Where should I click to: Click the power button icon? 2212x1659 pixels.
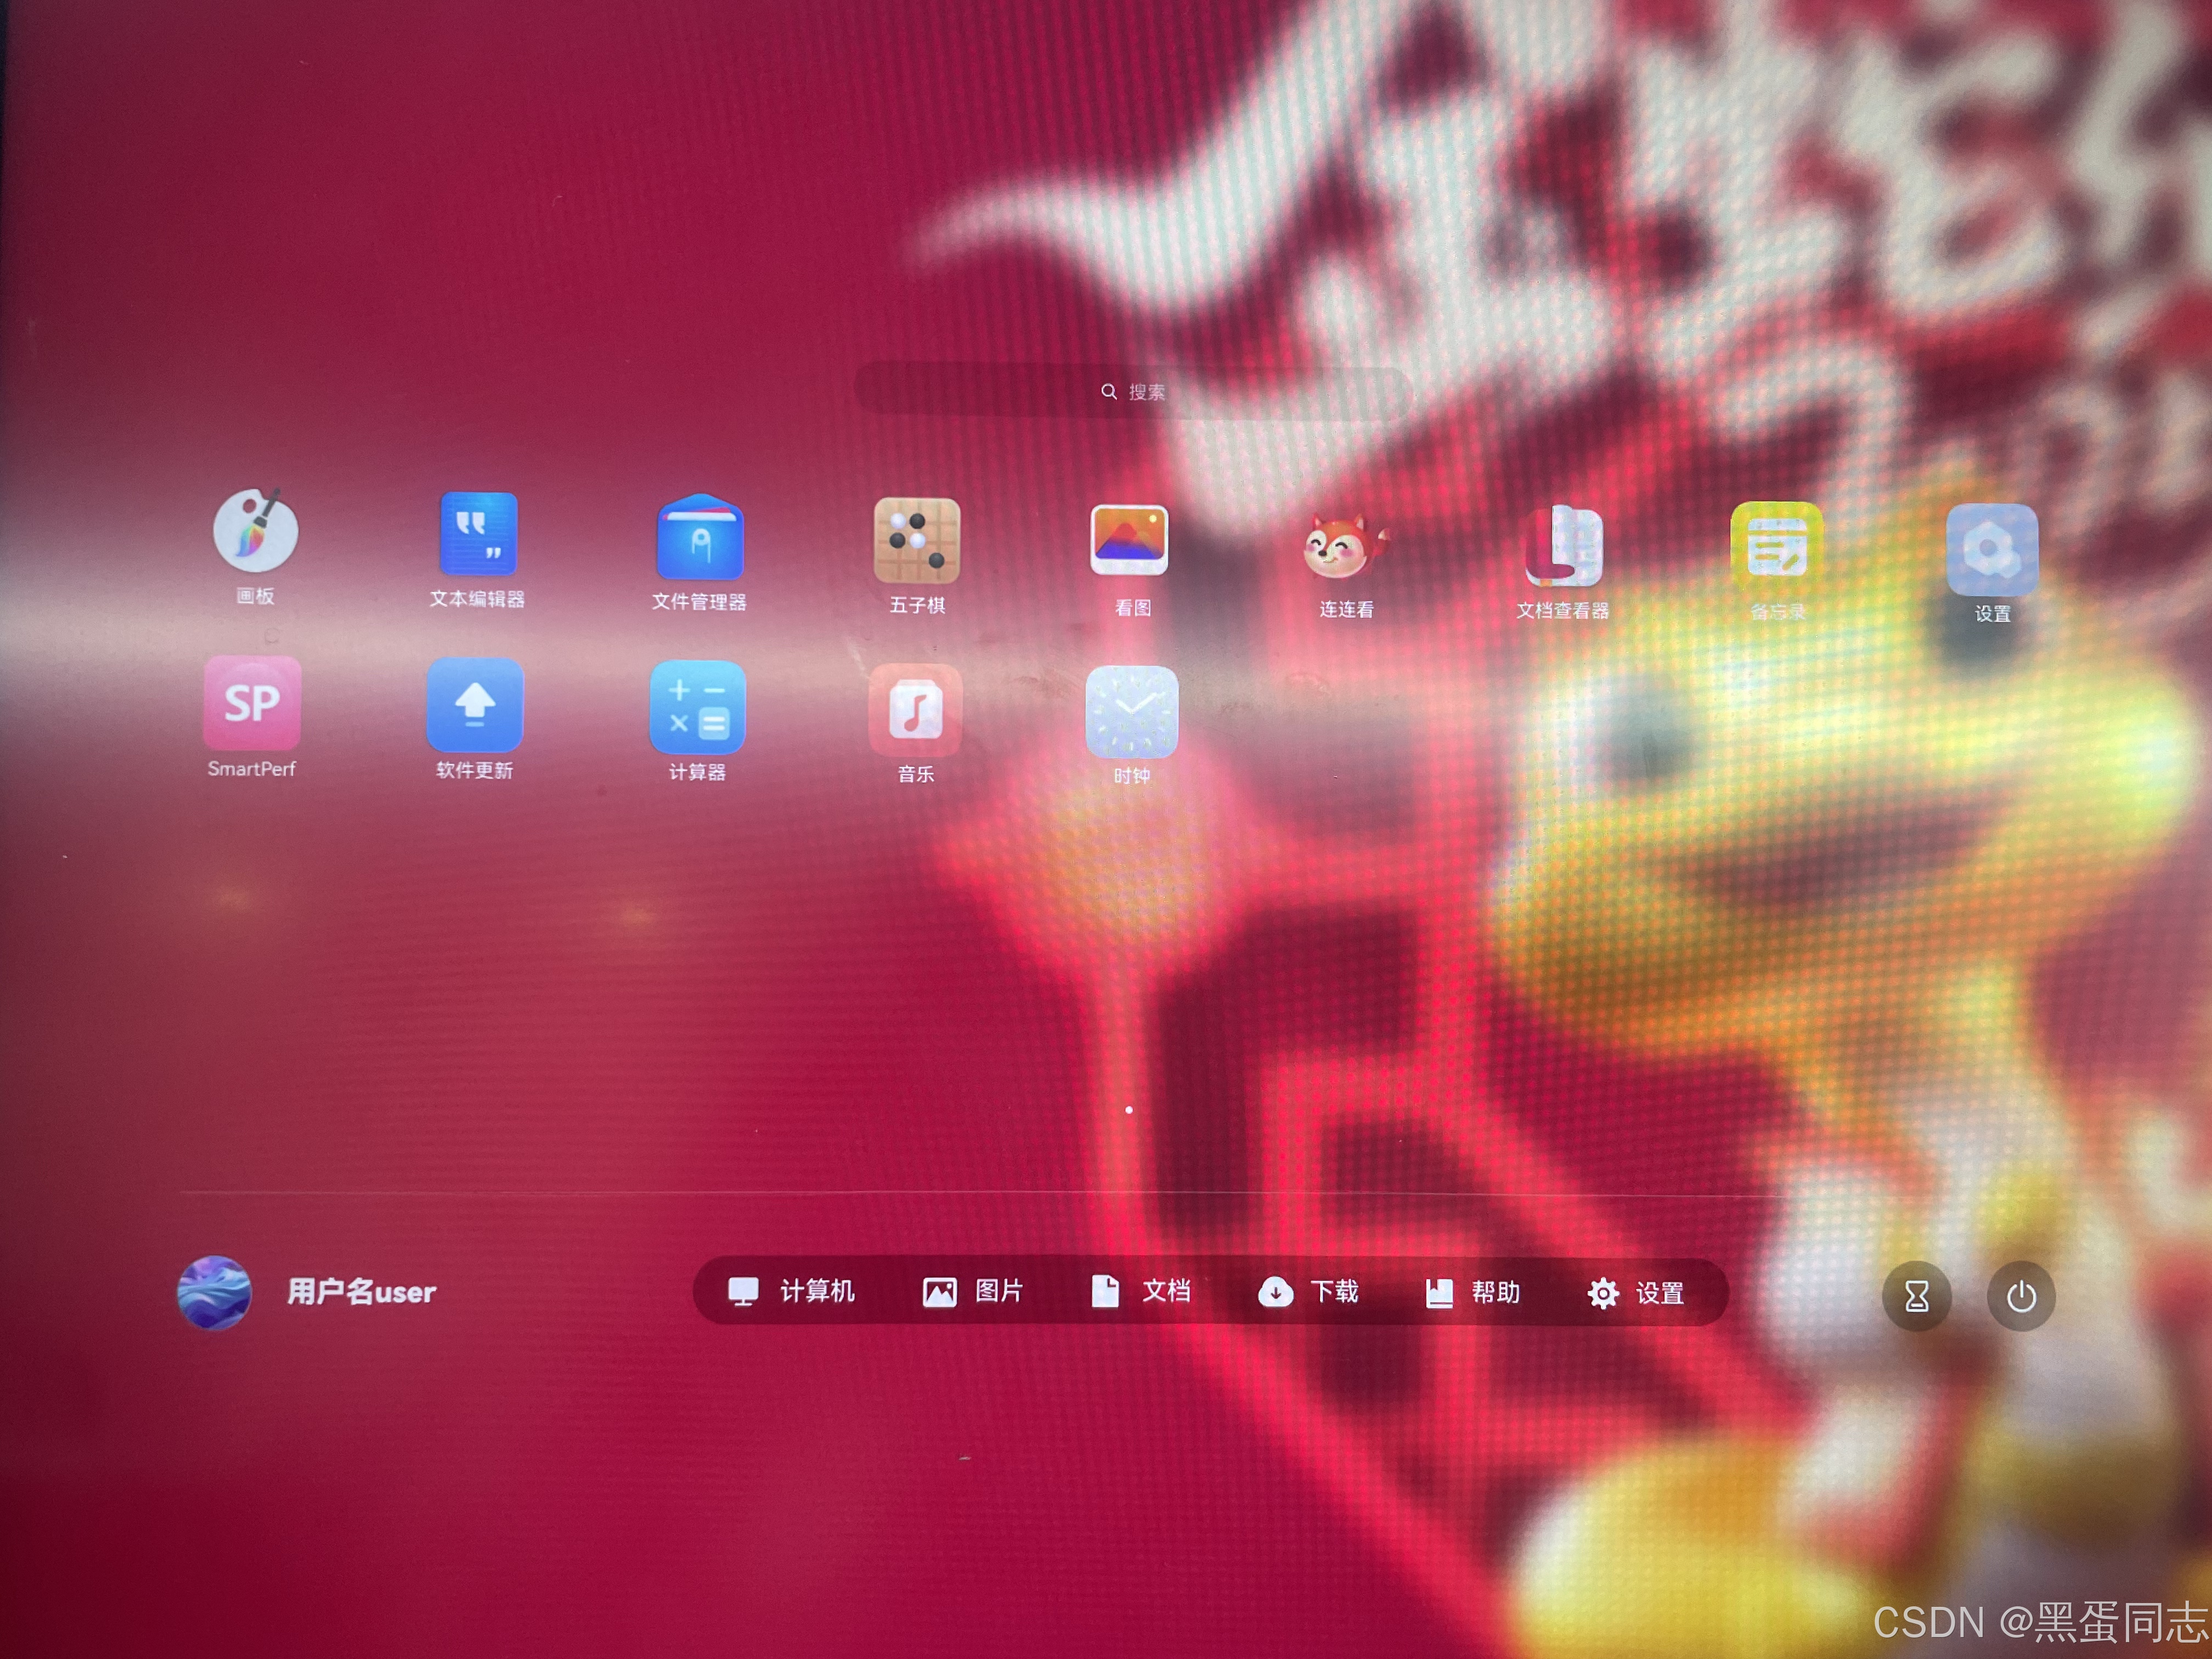[x=2020, y=1297]
